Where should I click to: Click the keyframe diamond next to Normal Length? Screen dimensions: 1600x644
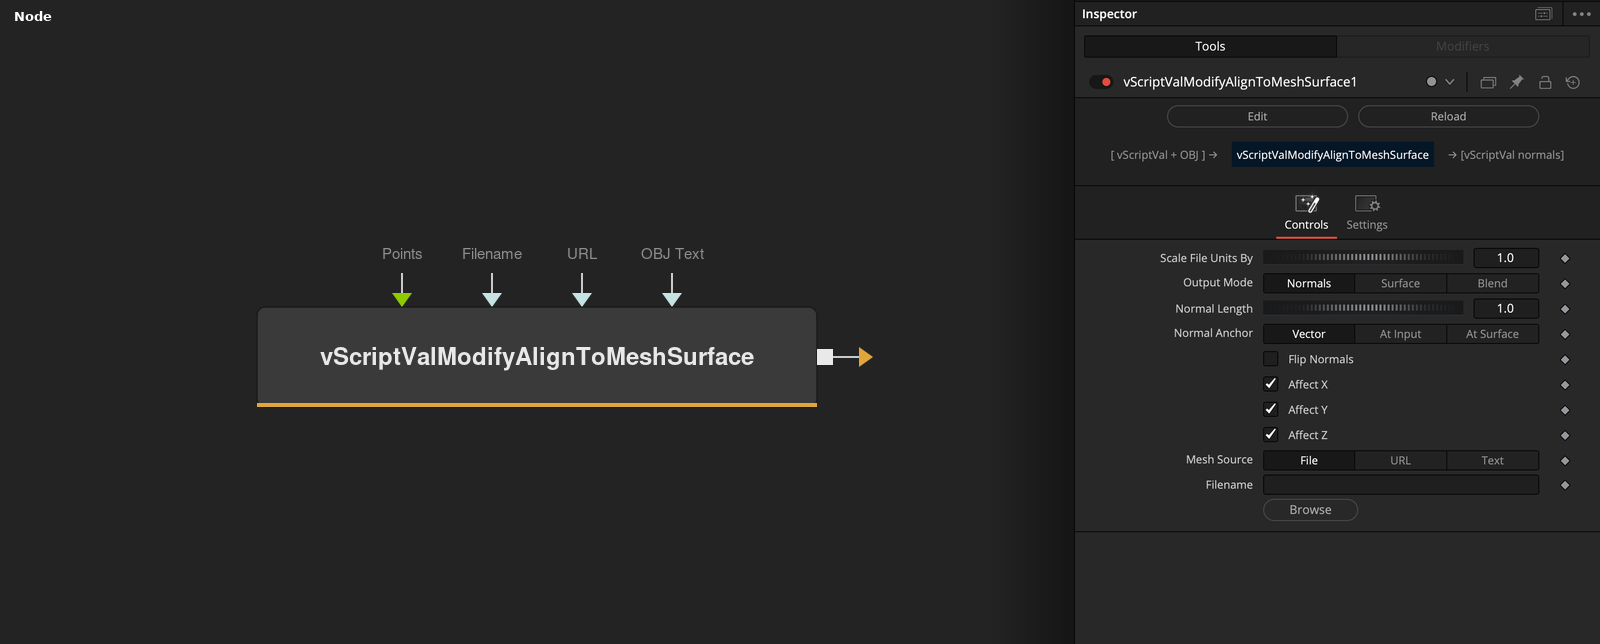tap(1565, 309)
